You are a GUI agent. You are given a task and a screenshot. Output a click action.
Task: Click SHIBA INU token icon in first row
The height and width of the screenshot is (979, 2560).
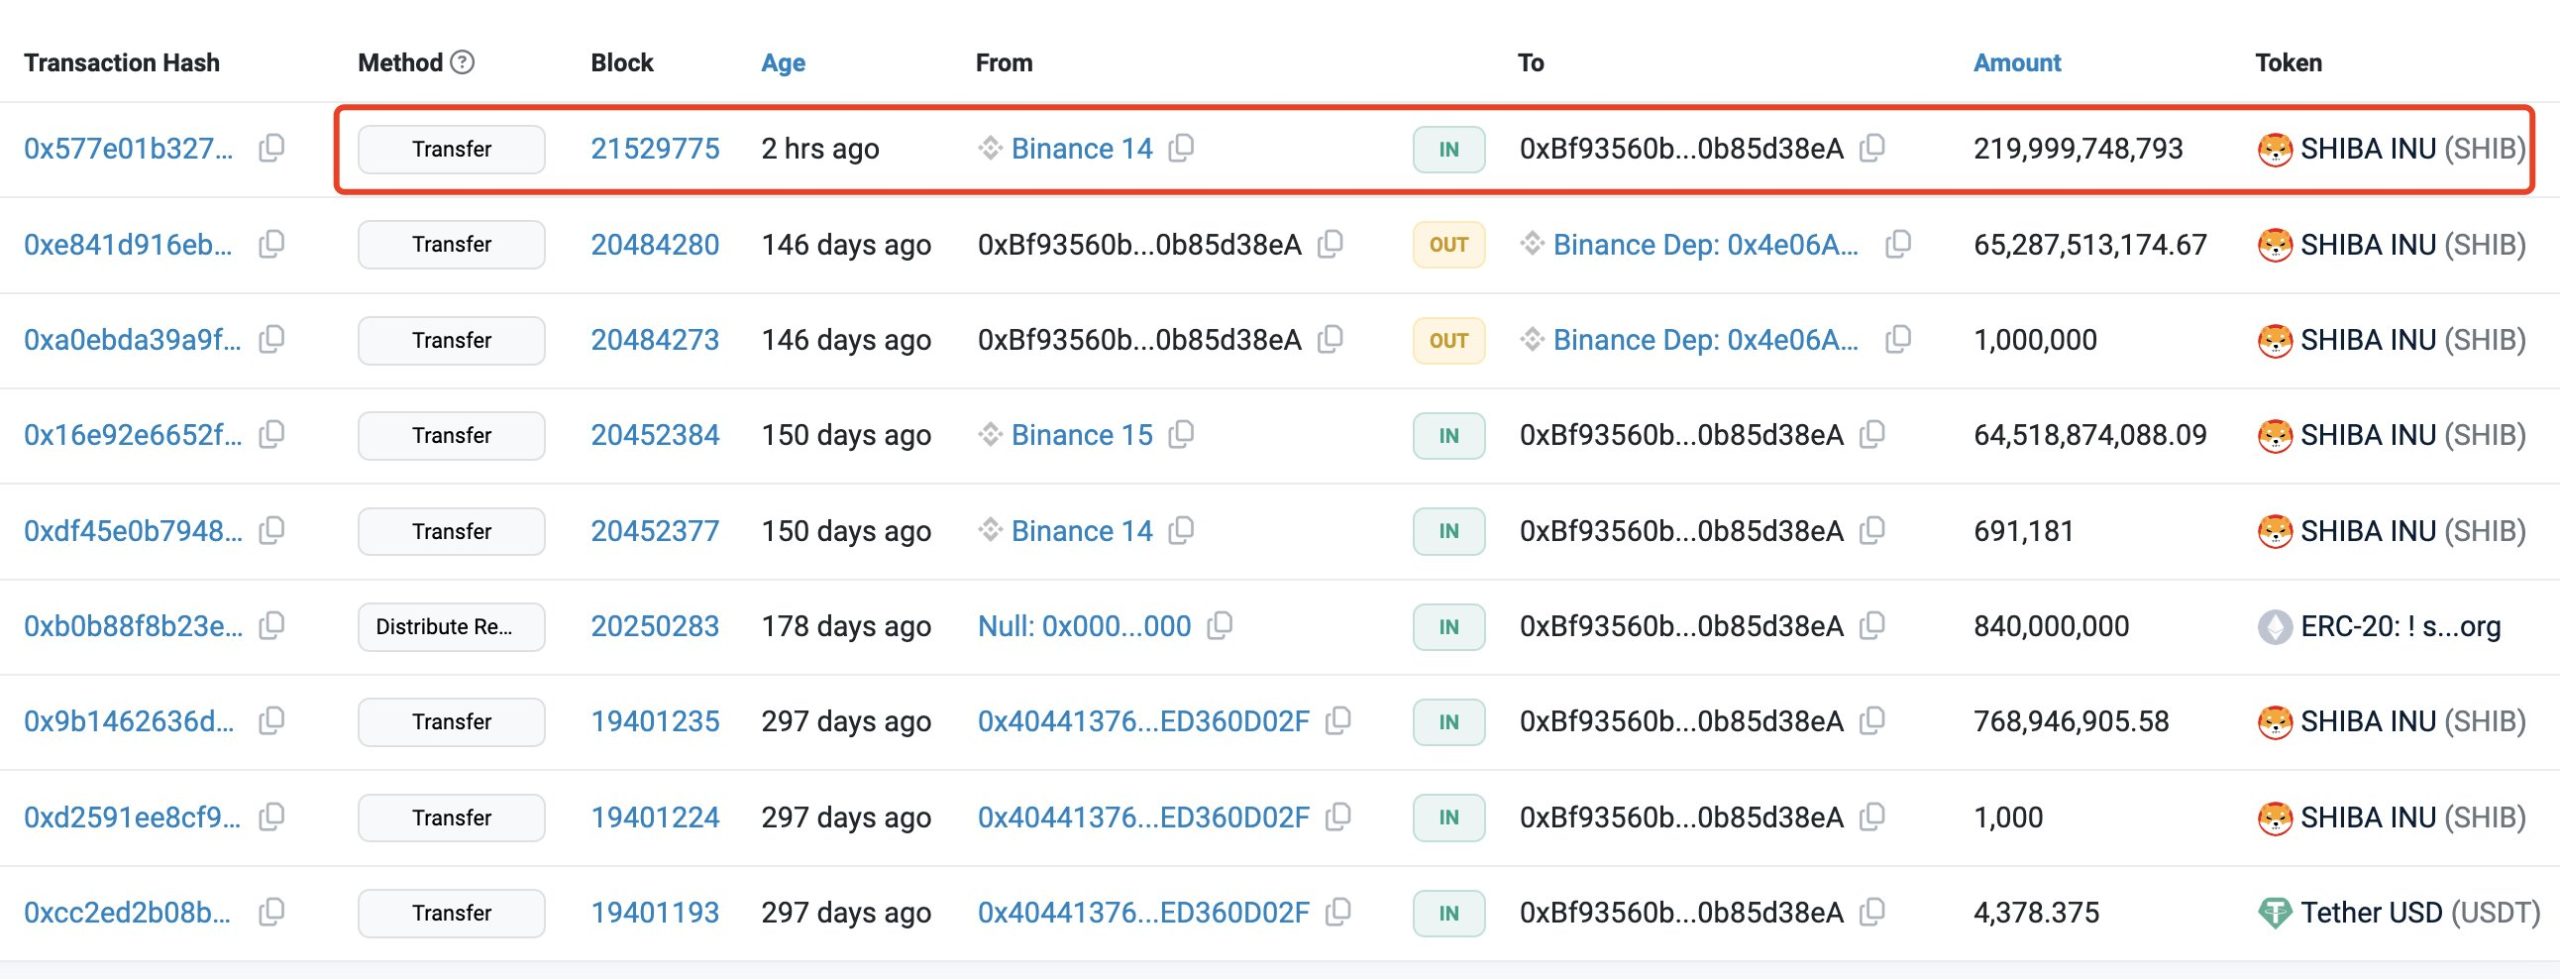[x=2274, y=150]
